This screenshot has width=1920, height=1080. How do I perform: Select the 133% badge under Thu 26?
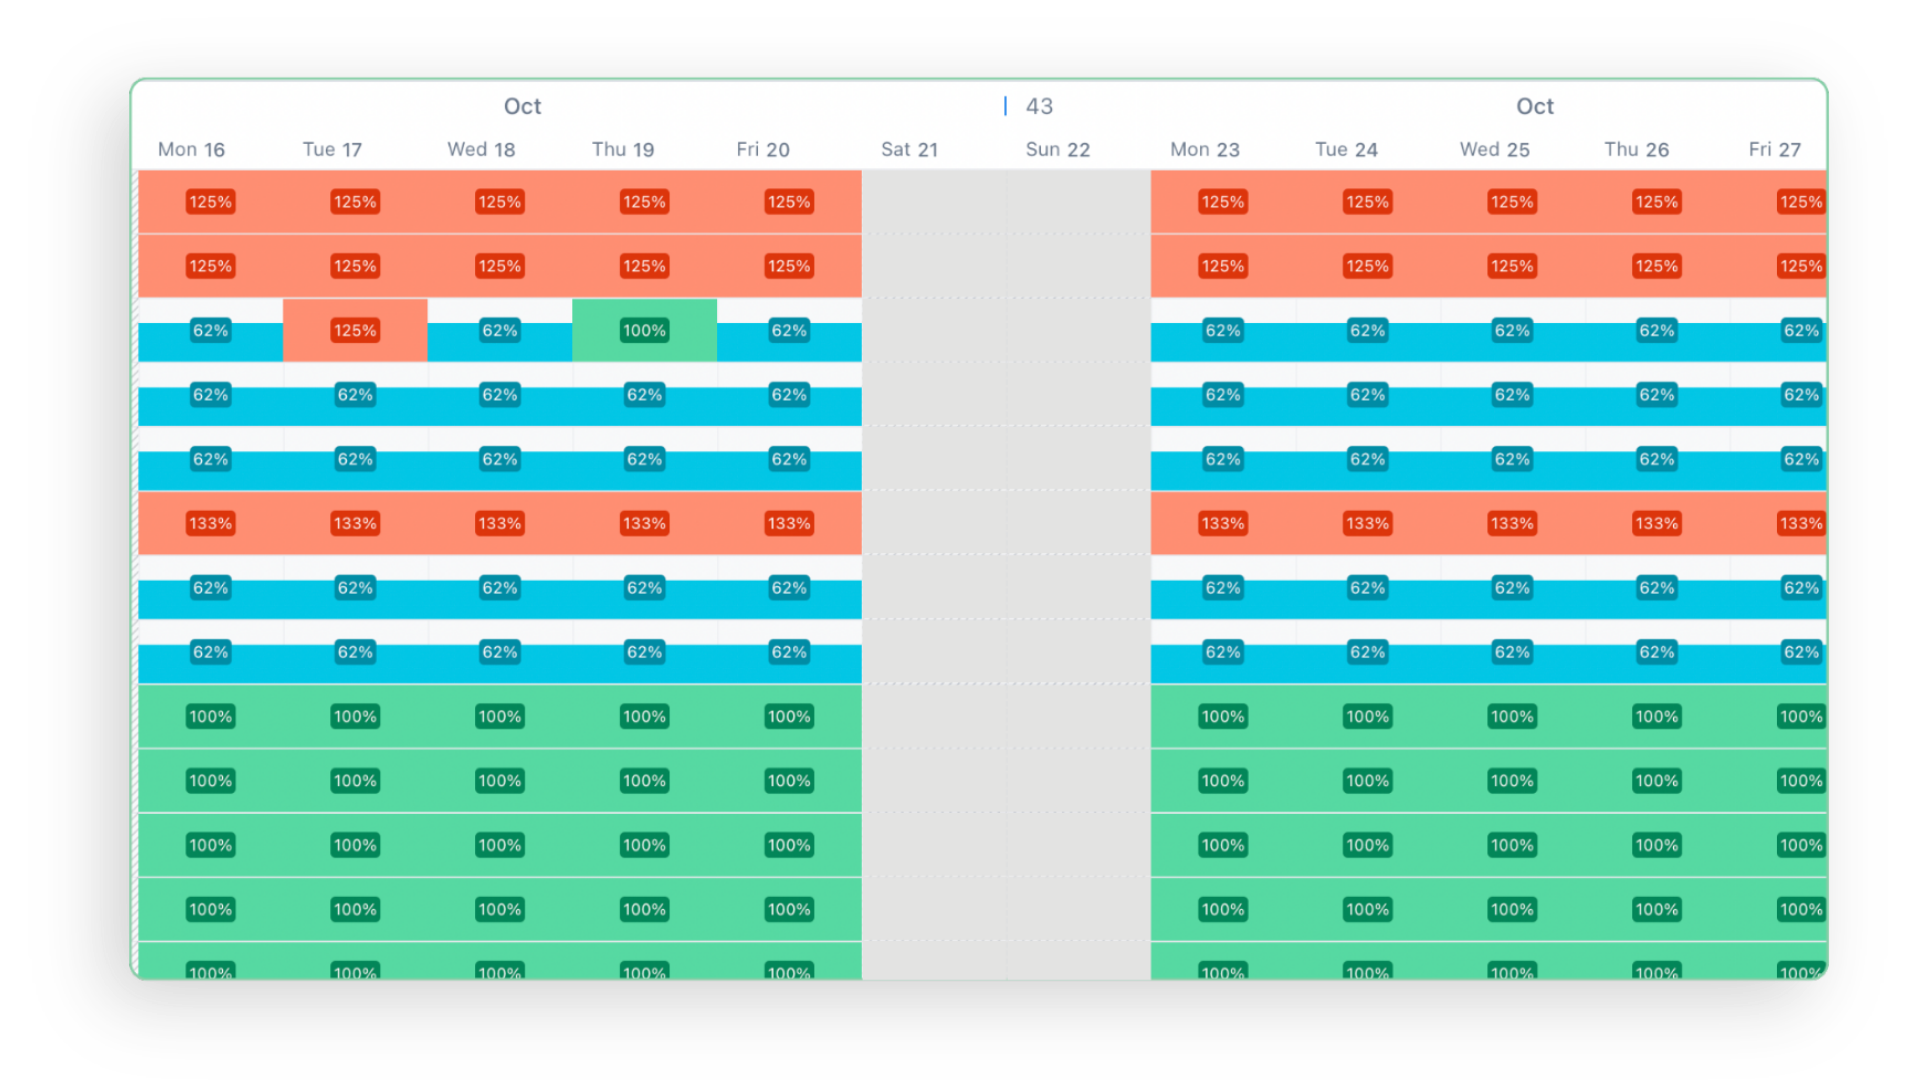1656,522
